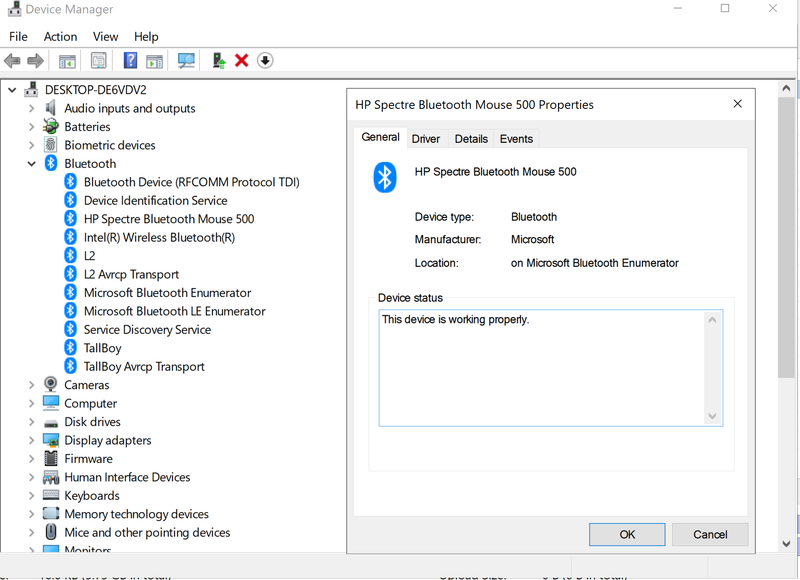Image resolution: width=800 pixels, height=580 pixels.
Task: Click the keyboard icon next to Keyboards
Action: (x=51, y=495)
